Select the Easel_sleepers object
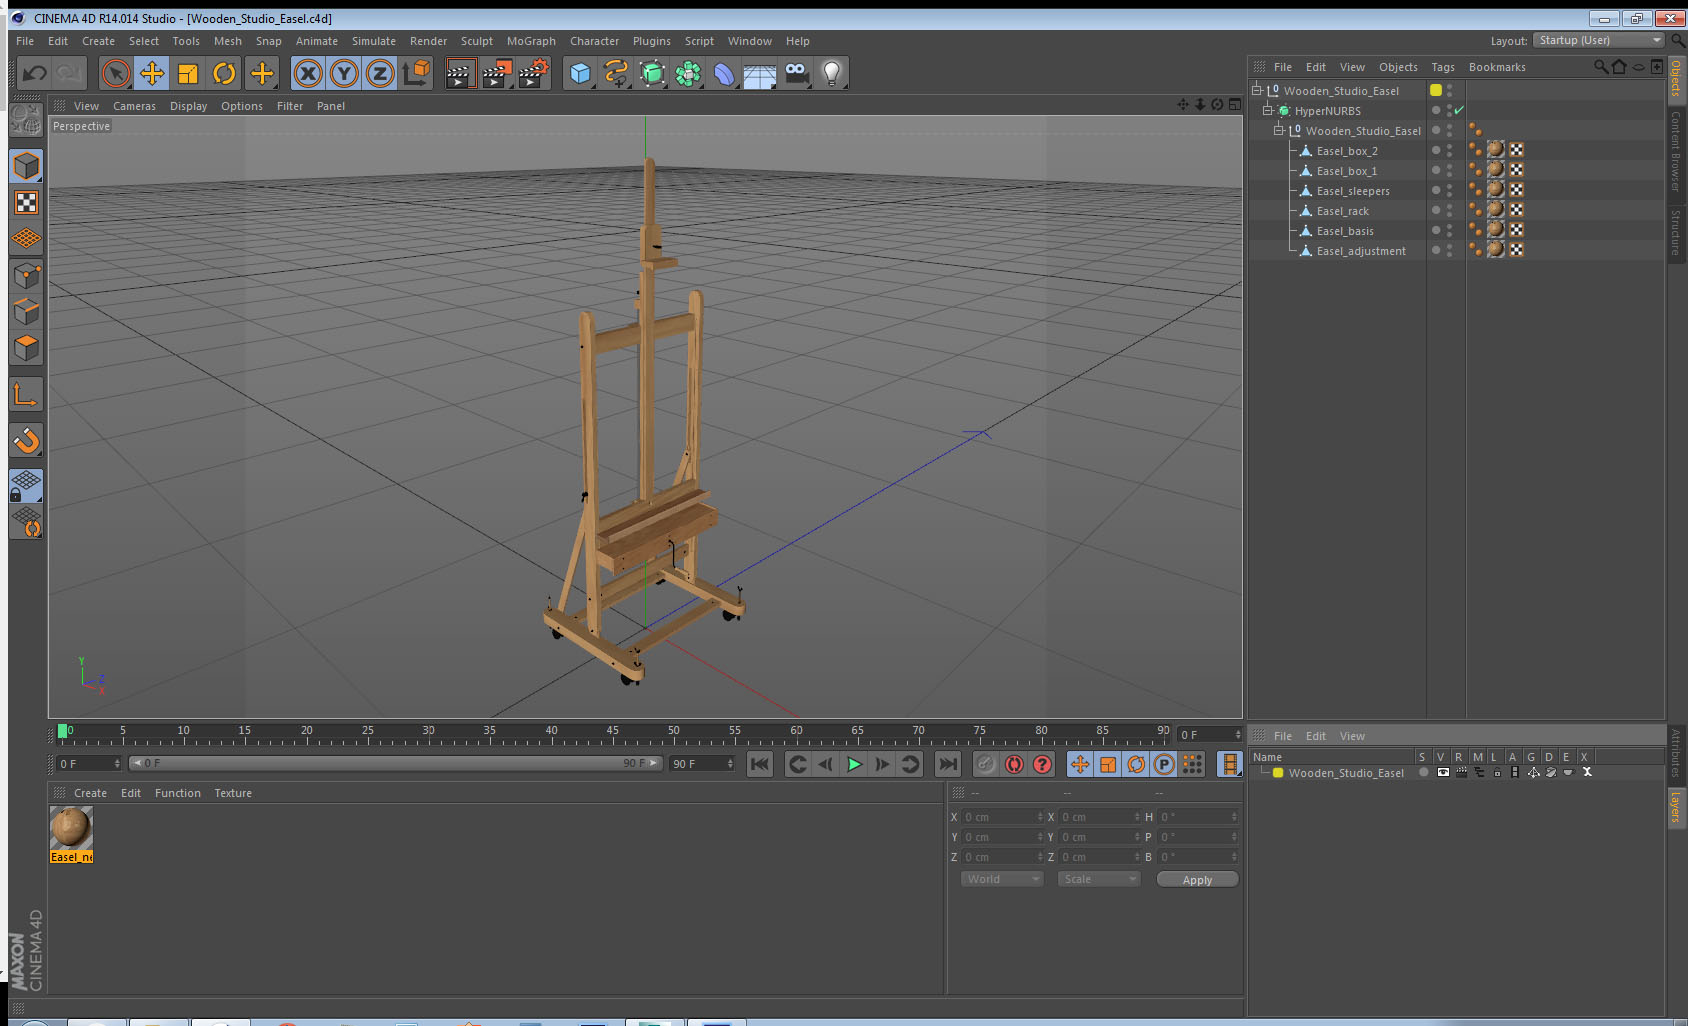Viewport: 1688px width, 1026px height. 1353,191
